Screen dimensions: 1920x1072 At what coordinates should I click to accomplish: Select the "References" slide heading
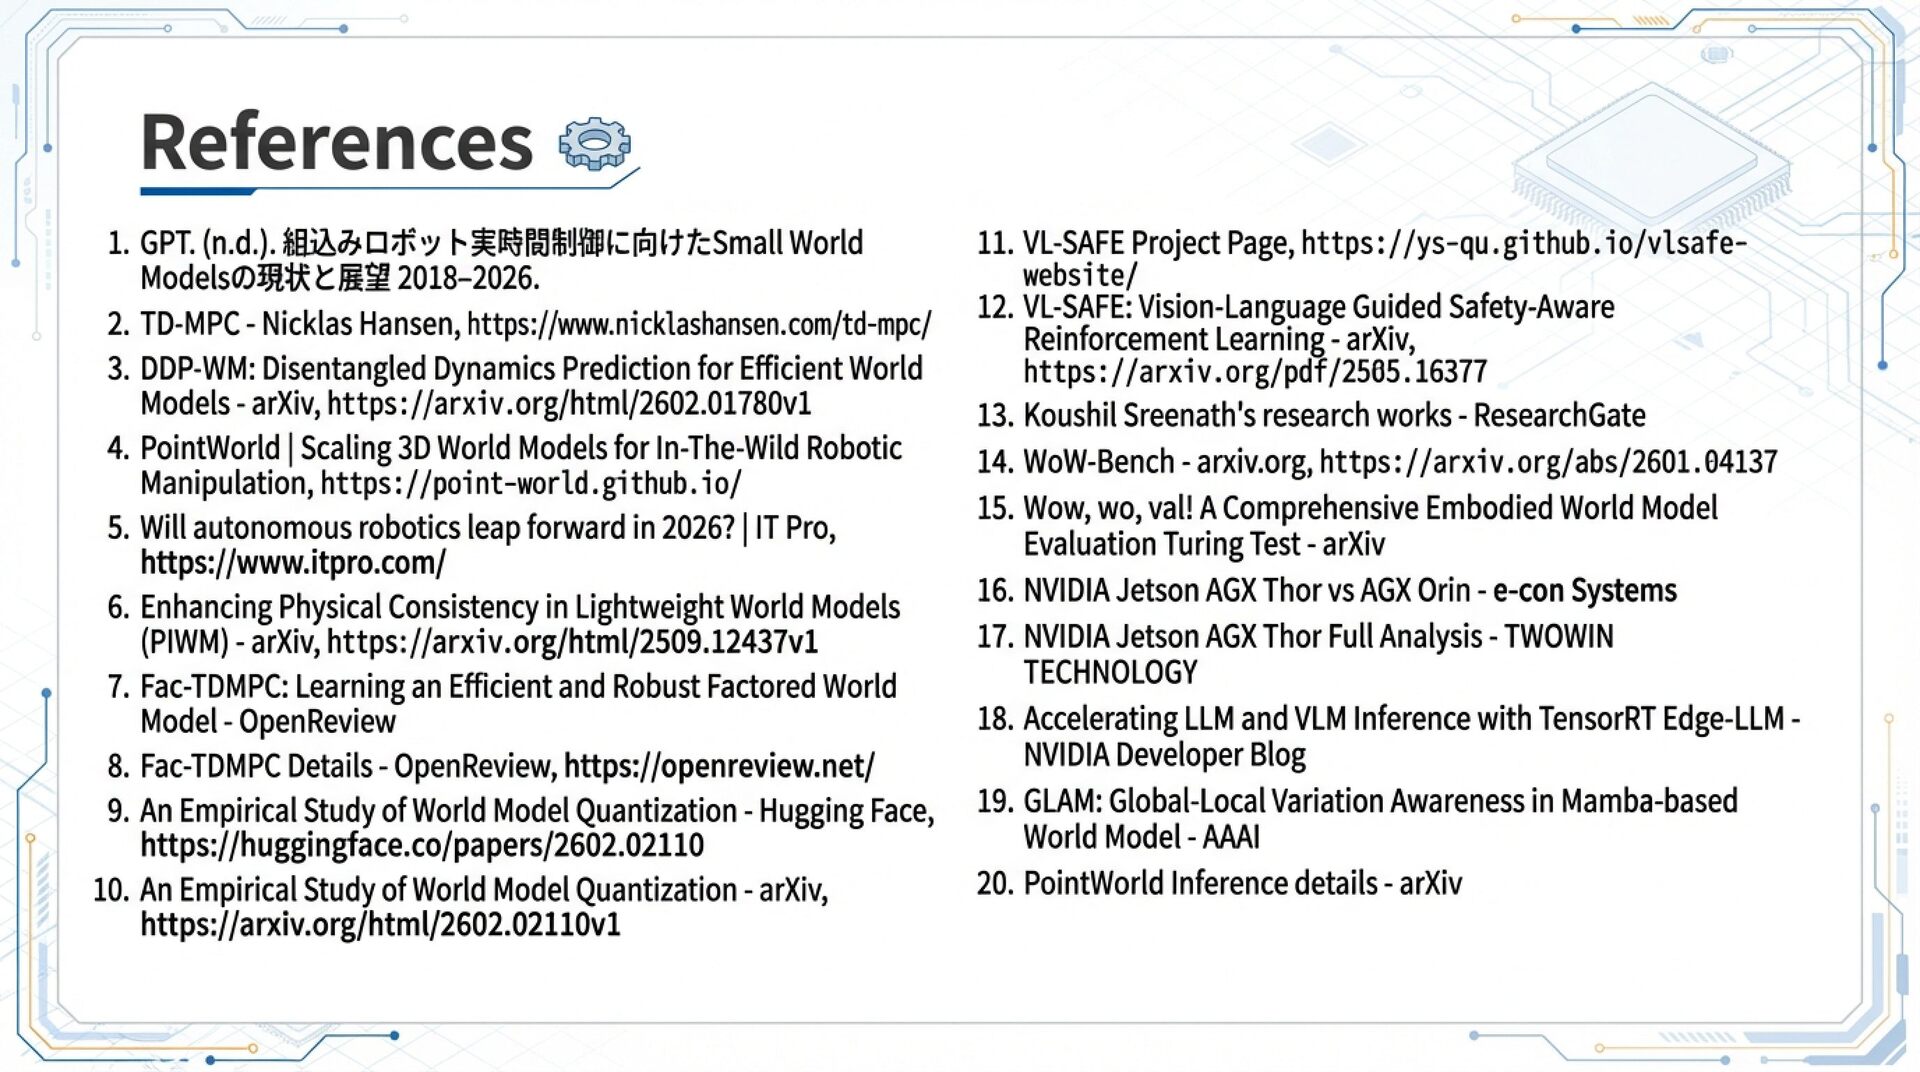pyautogui.click(x=337, y=142)
